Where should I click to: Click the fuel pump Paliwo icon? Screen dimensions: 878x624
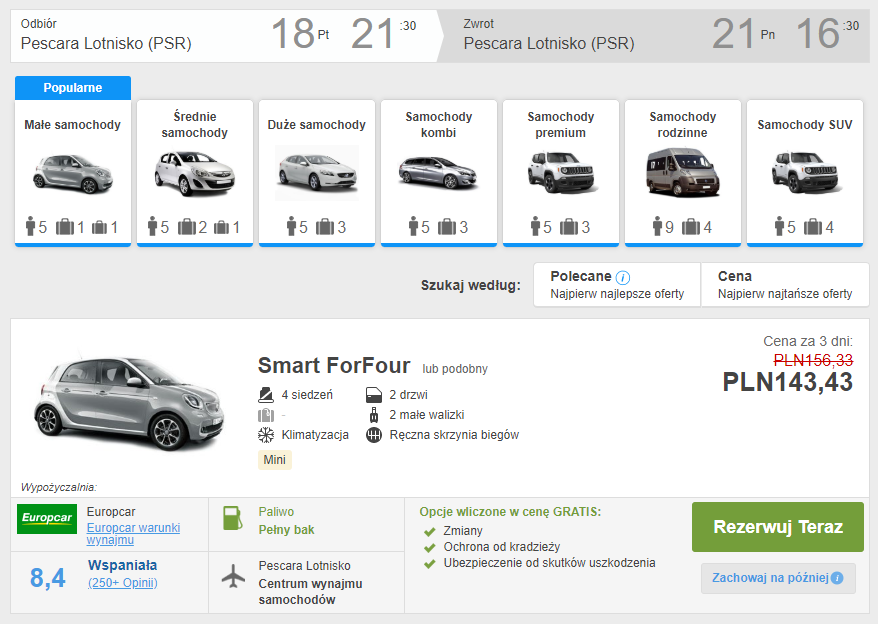click(232, 518)
